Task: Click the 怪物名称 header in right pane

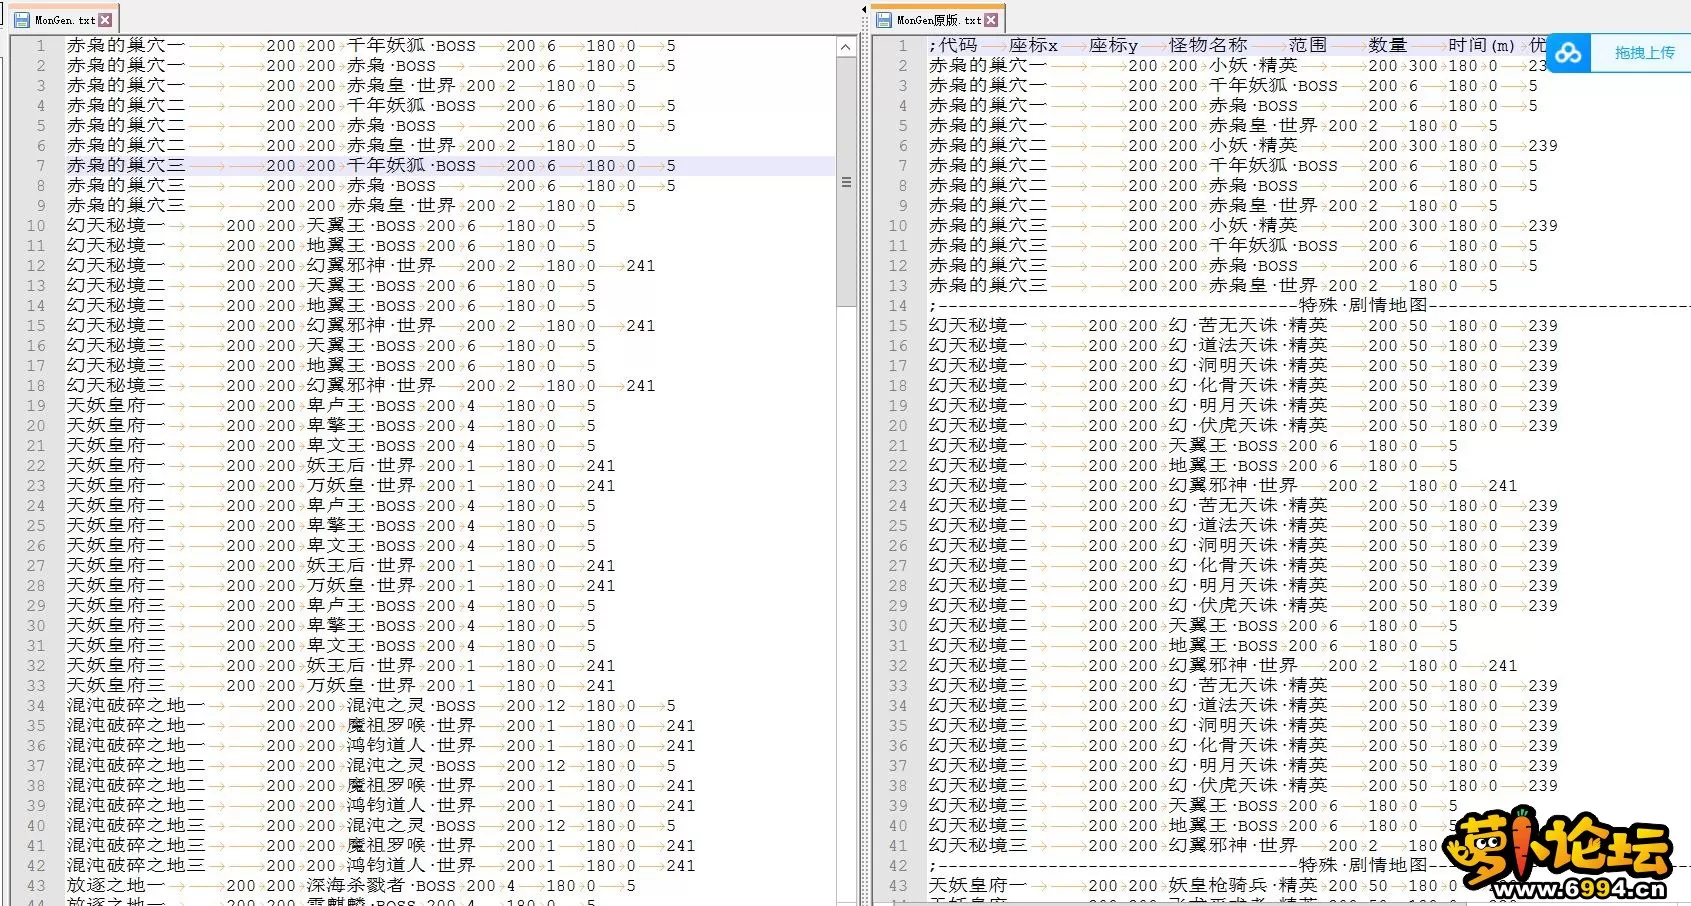Action: [1208, 46]
